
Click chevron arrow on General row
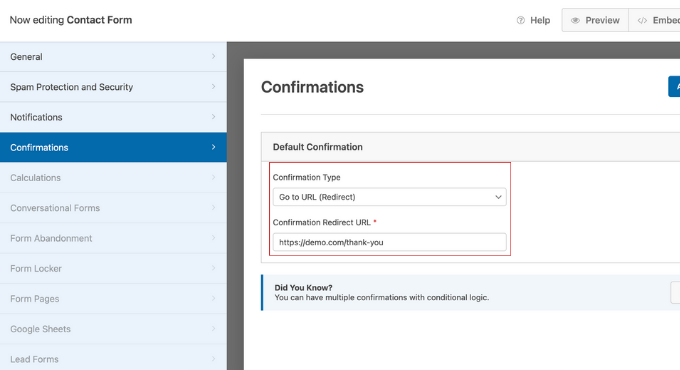click(213, 56)
